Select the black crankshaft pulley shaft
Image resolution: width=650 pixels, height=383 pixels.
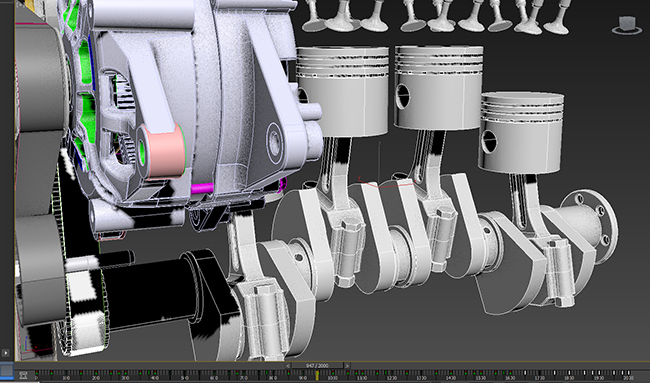click(149, 290)
